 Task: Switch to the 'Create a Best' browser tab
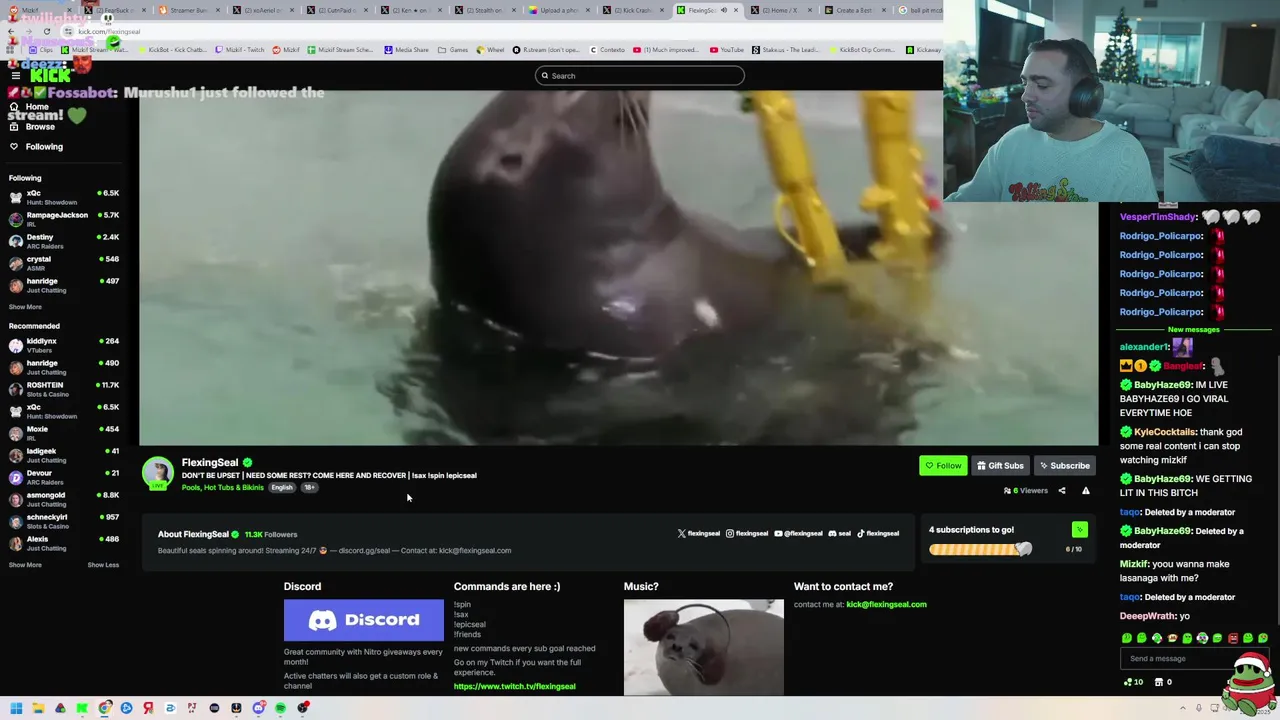click(x=853, y=10)
